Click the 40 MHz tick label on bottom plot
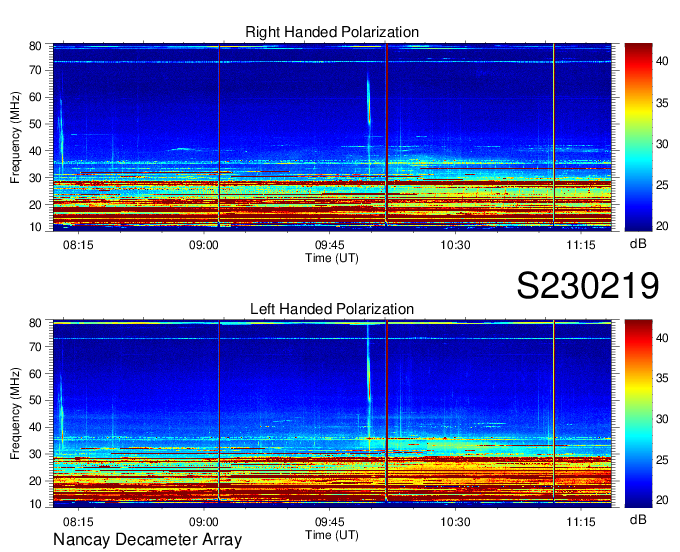Image resolution: width=680 pixels, height=552 pixels. click(35, 428)
